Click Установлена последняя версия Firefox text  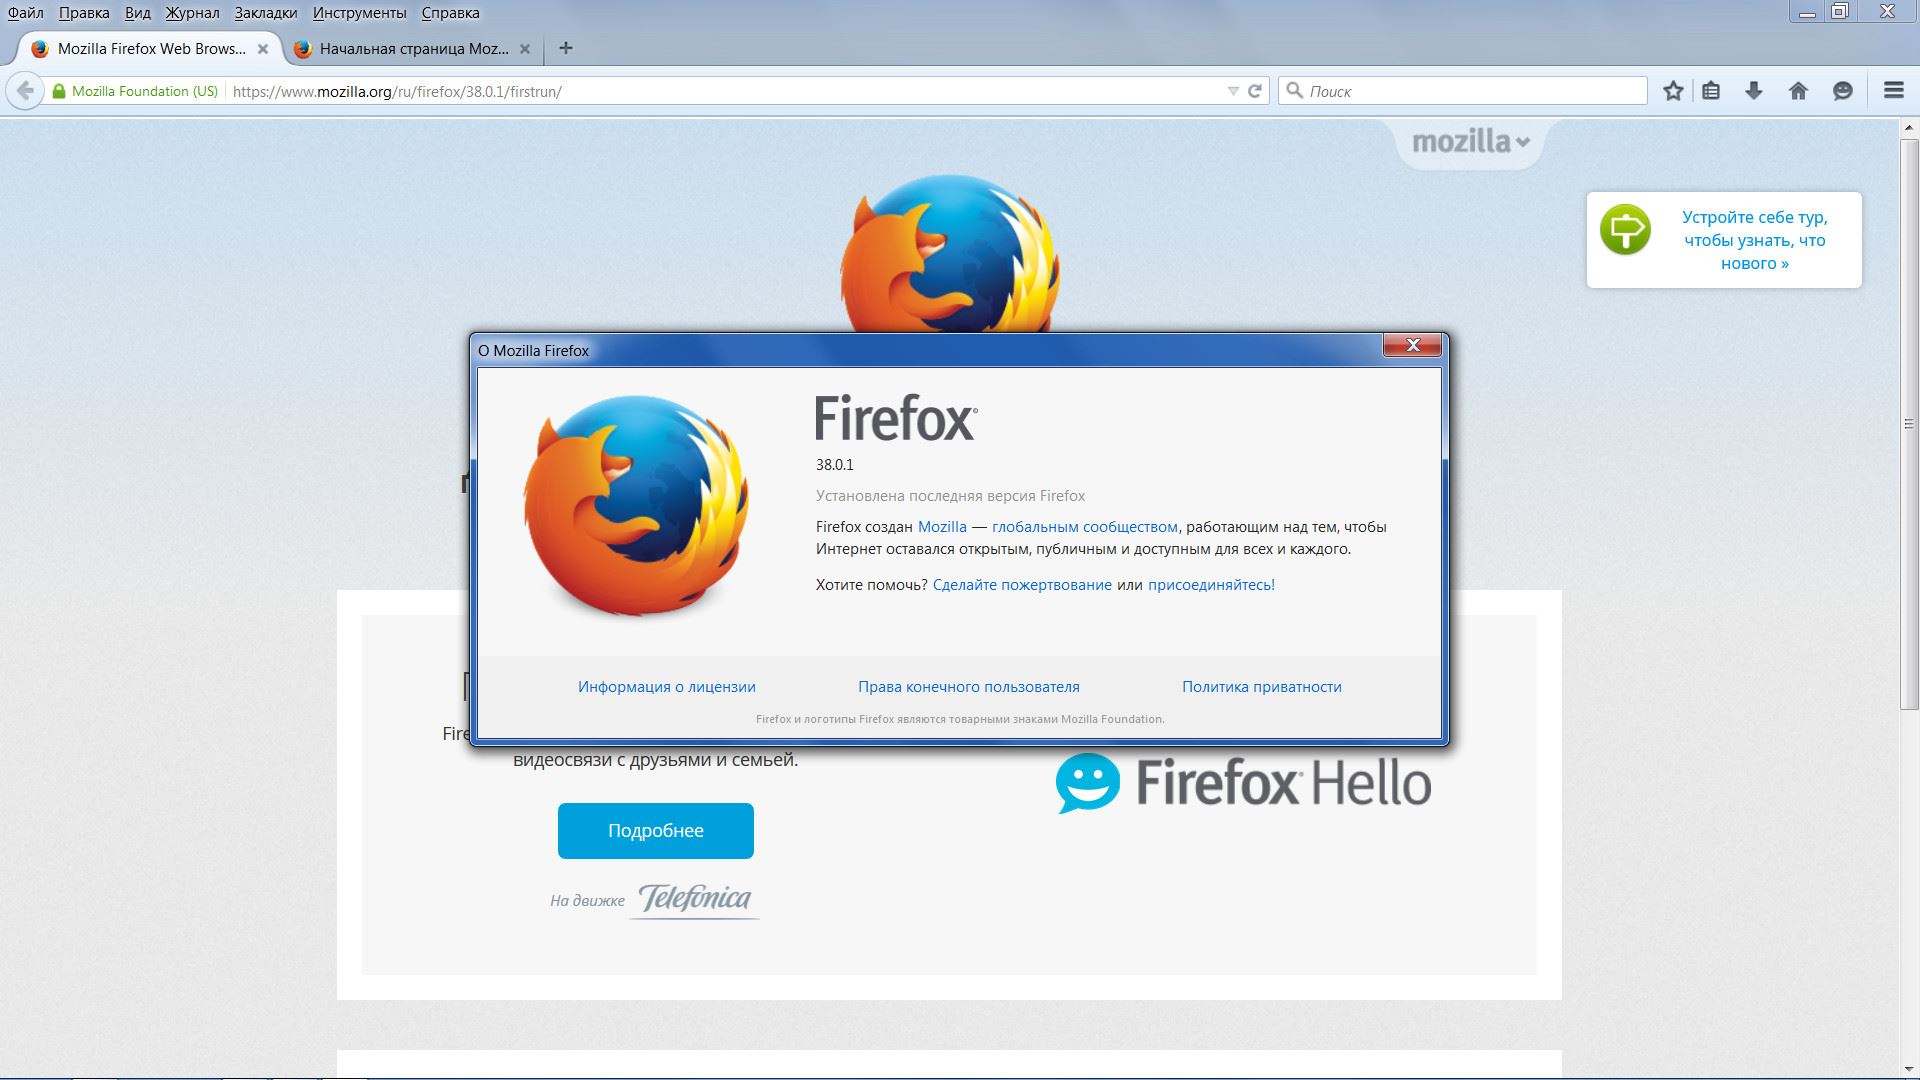[x=950, y=496]
